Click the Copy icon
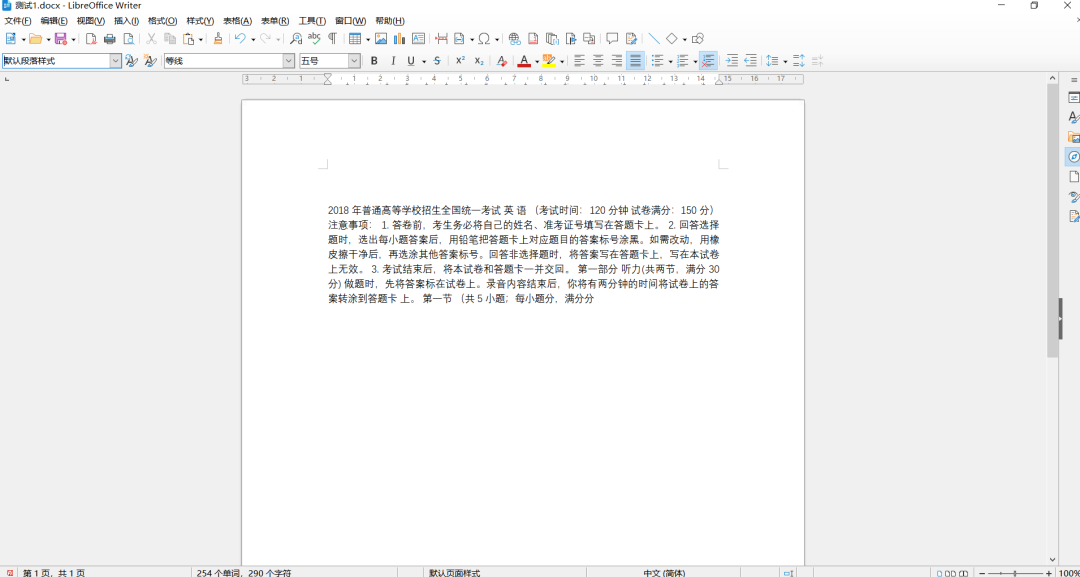Screen dimensions: 1080x577 click(x=169, y=39)
